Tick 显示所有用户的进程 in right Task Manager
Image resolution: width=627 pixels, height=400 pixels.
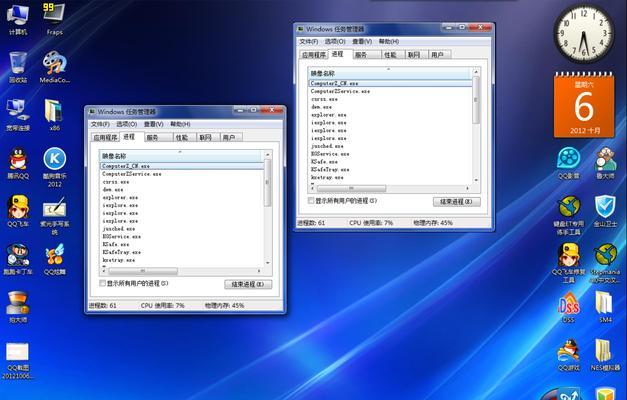tap(311, 201)
